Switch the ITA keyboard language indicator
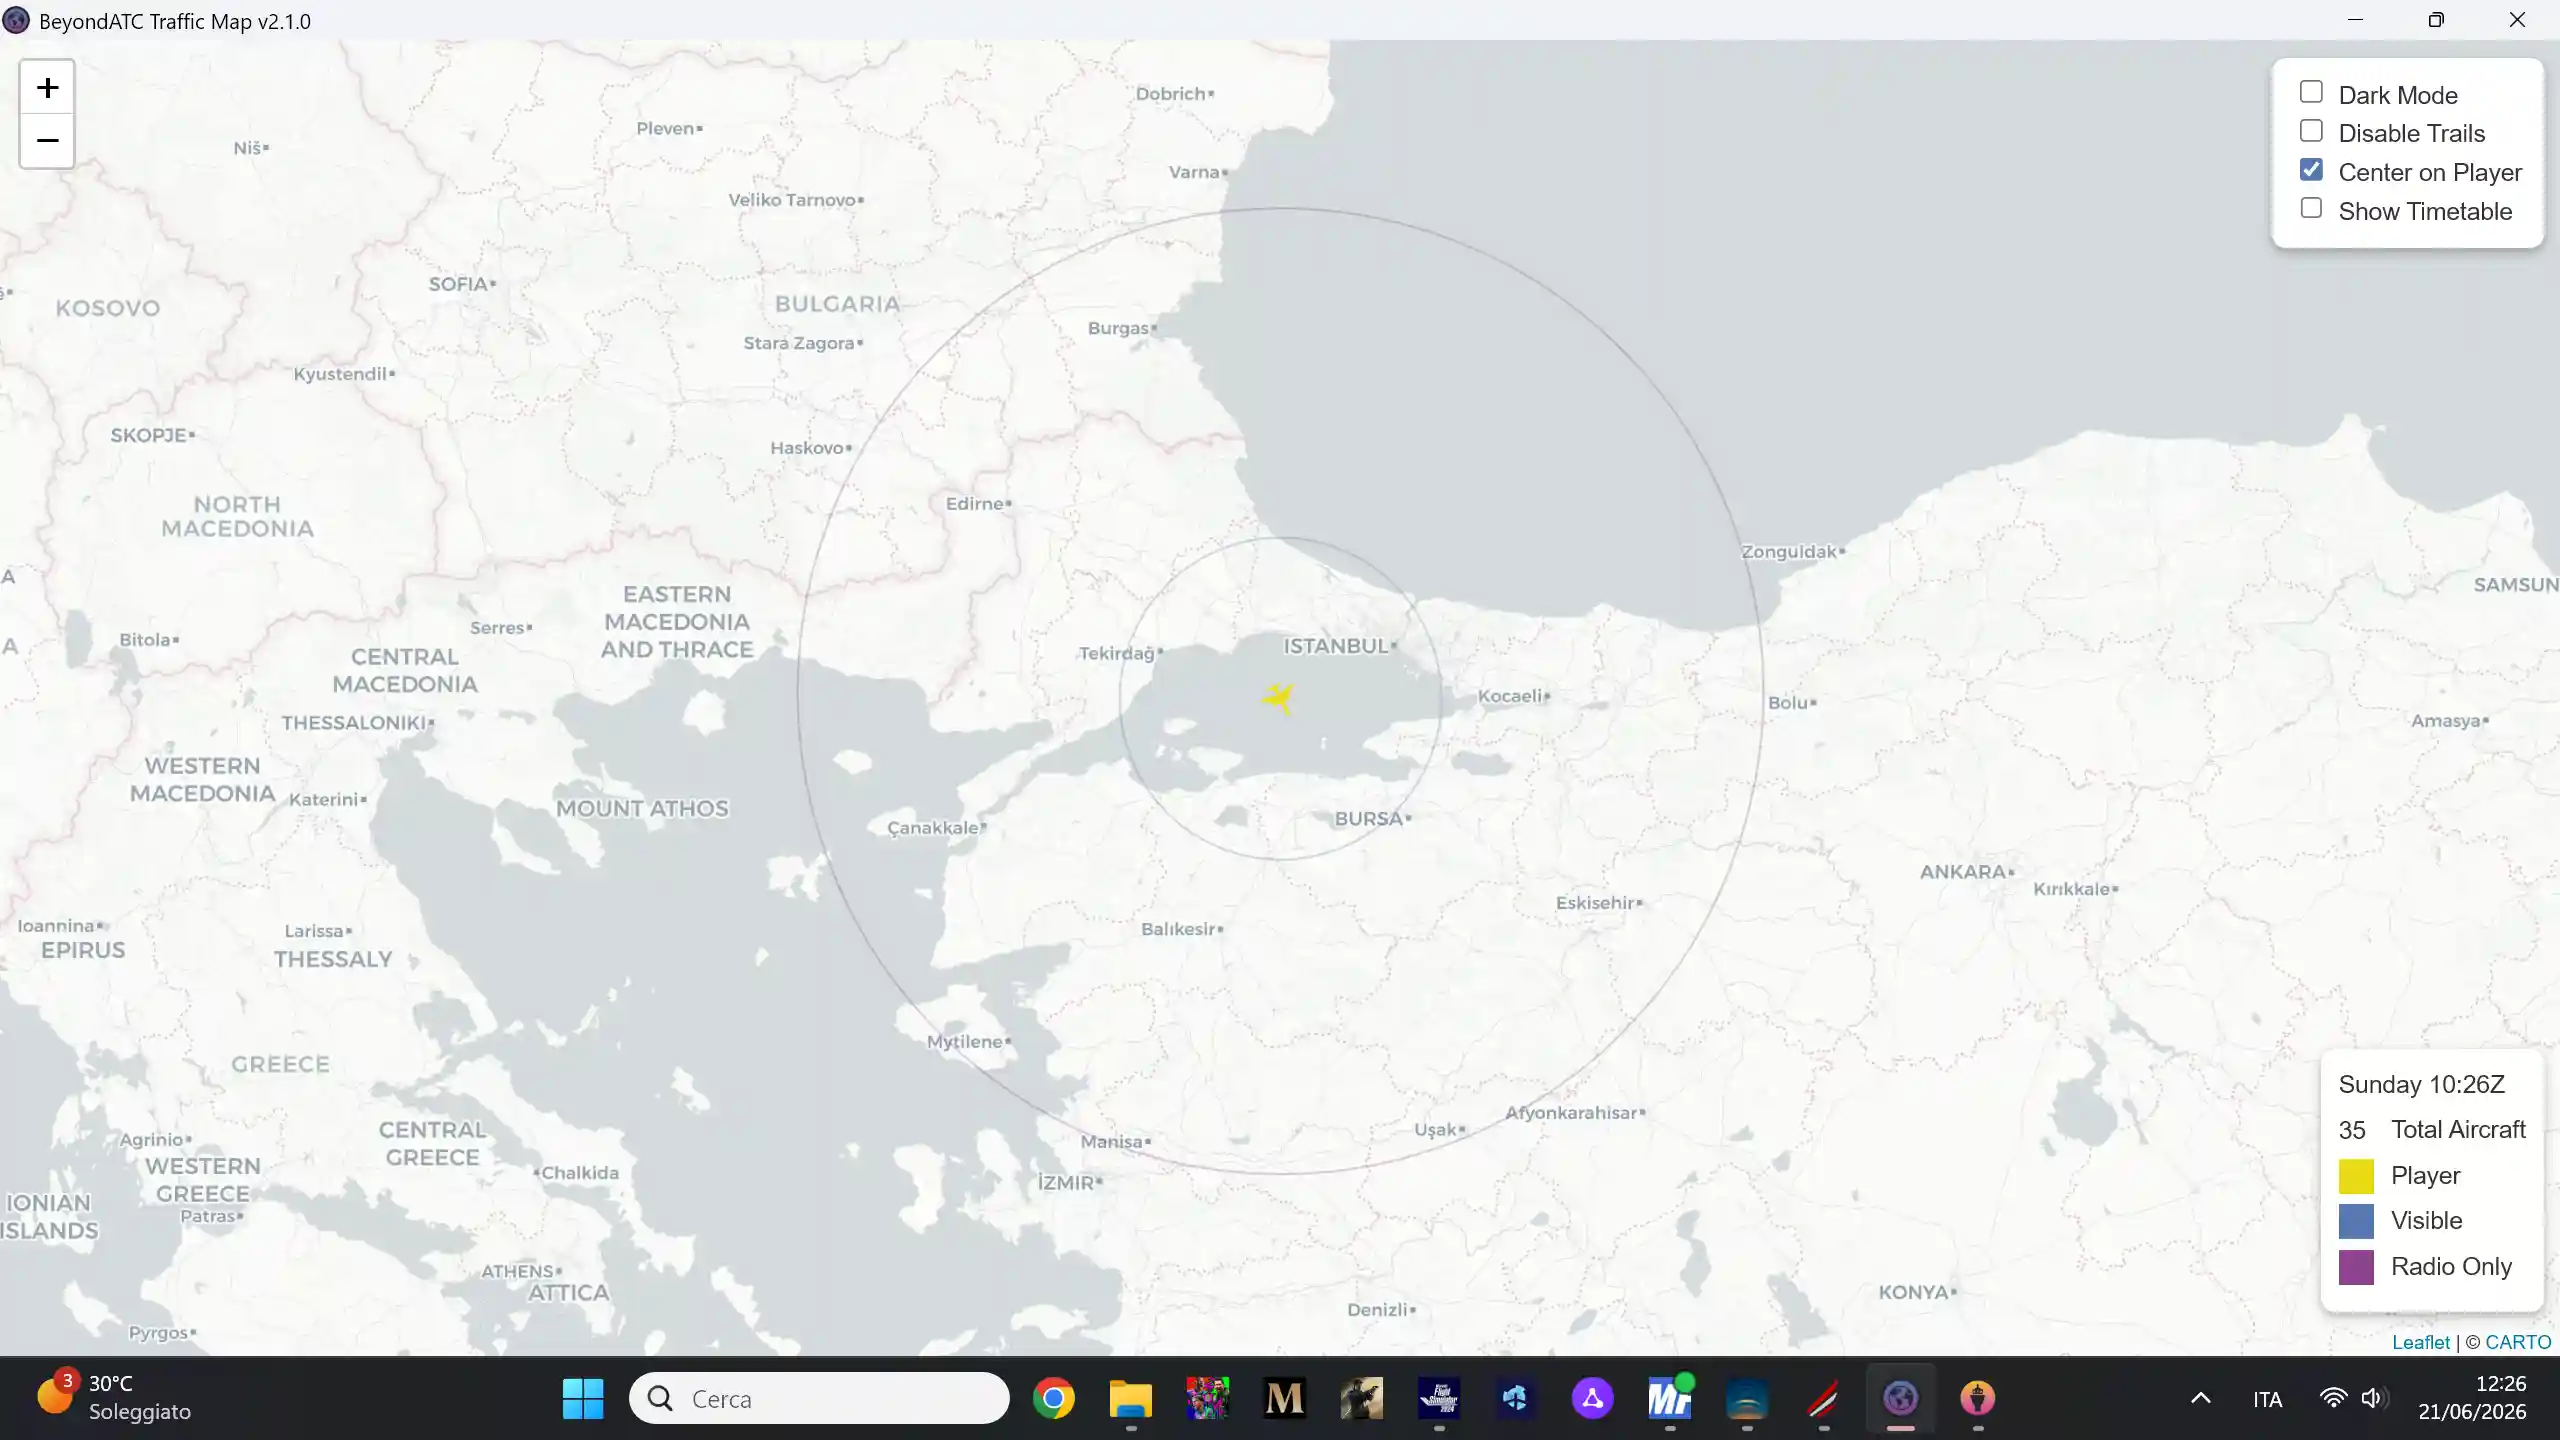 [x=2267, y=1399]
